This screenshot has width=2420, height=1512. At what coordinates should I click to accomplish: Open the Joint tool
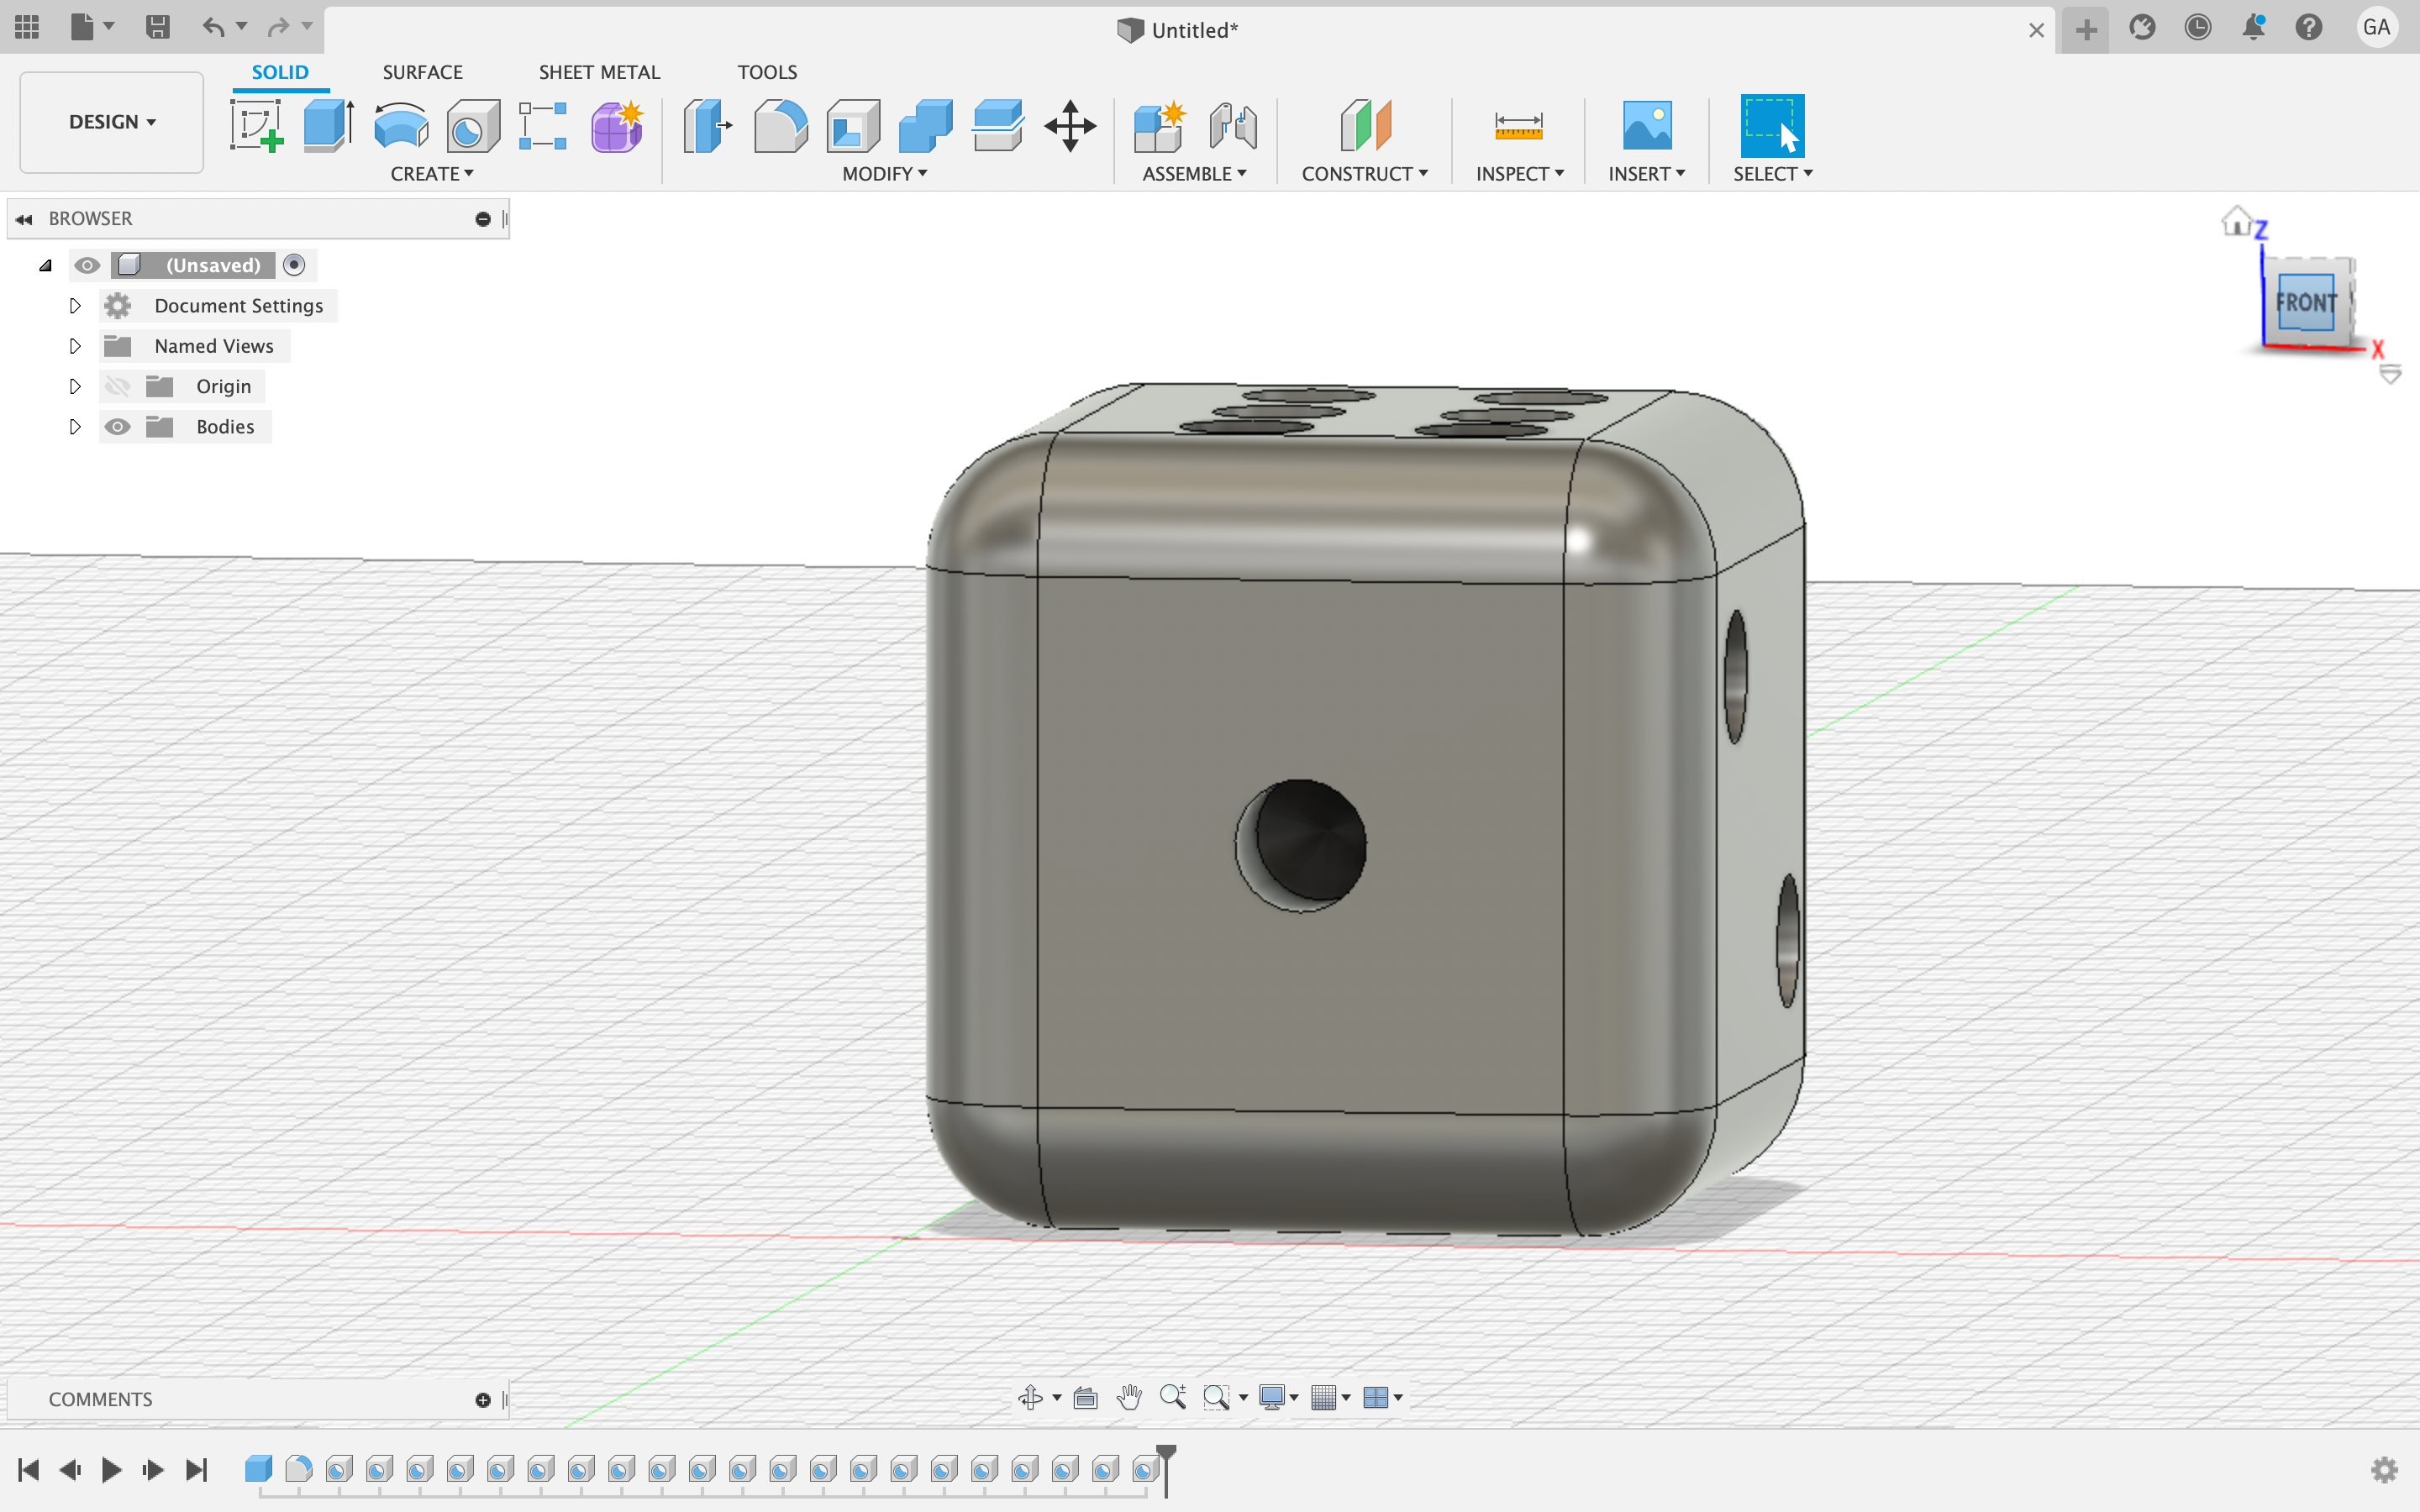(1231, 126)
